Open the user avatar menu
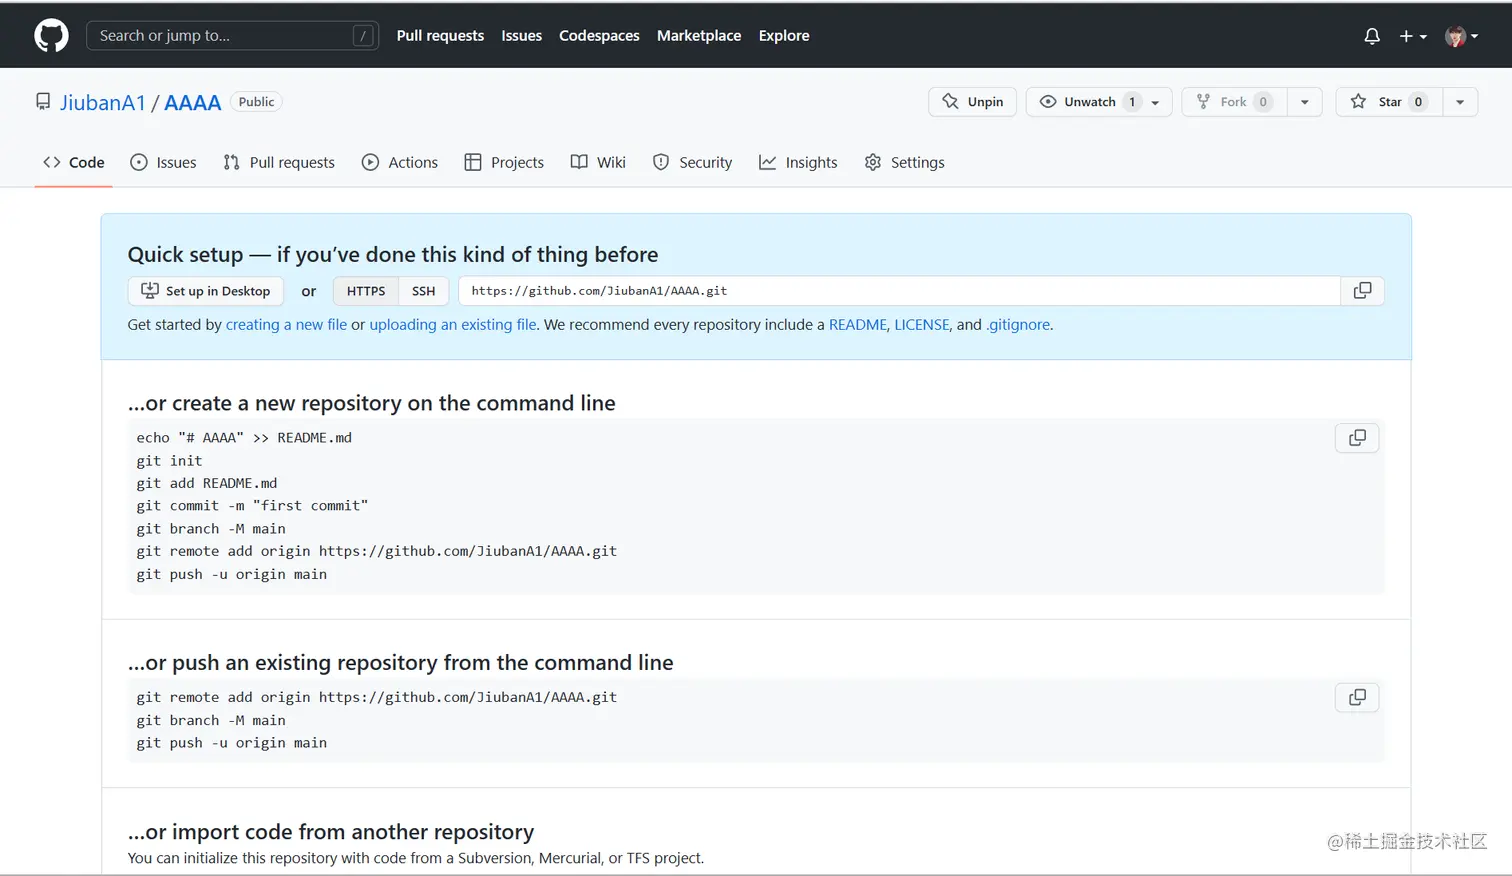The height and width of the screenshot is (876, 1512). pos(1461,36)
